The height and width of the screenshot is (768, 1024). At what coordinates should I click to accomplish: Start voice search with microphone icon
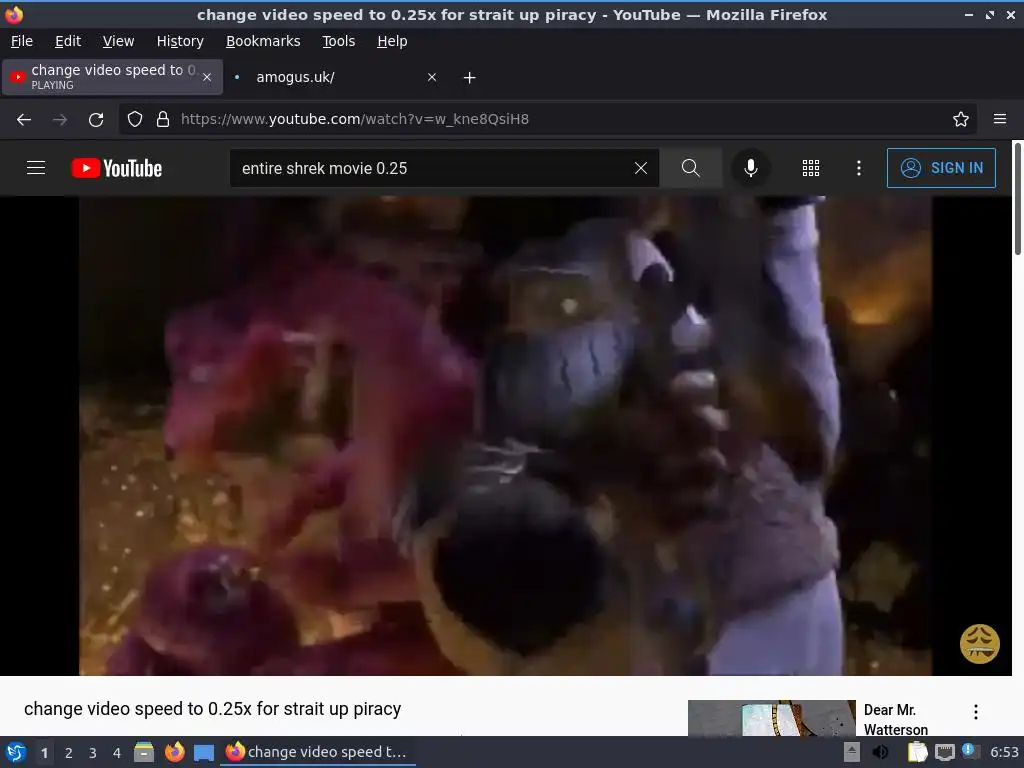(x=751, y=168)
